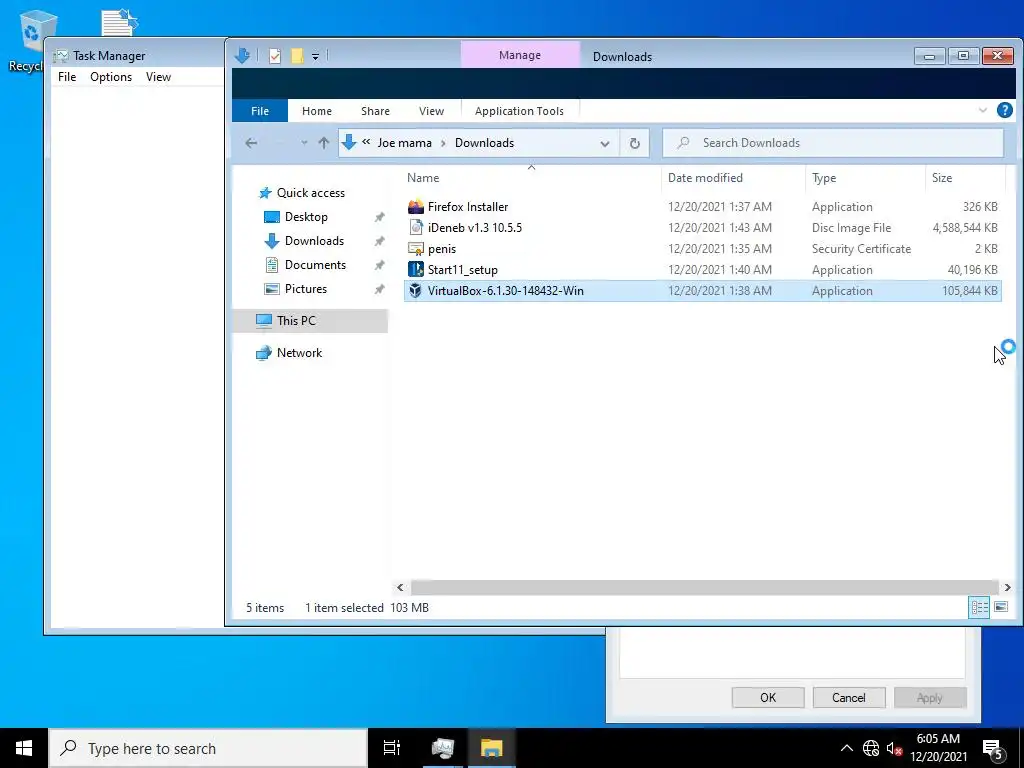This screenshot has height=768, width=1024.
Task: Select Quick access in navigation pane
Action: click(x=310, y=193)
